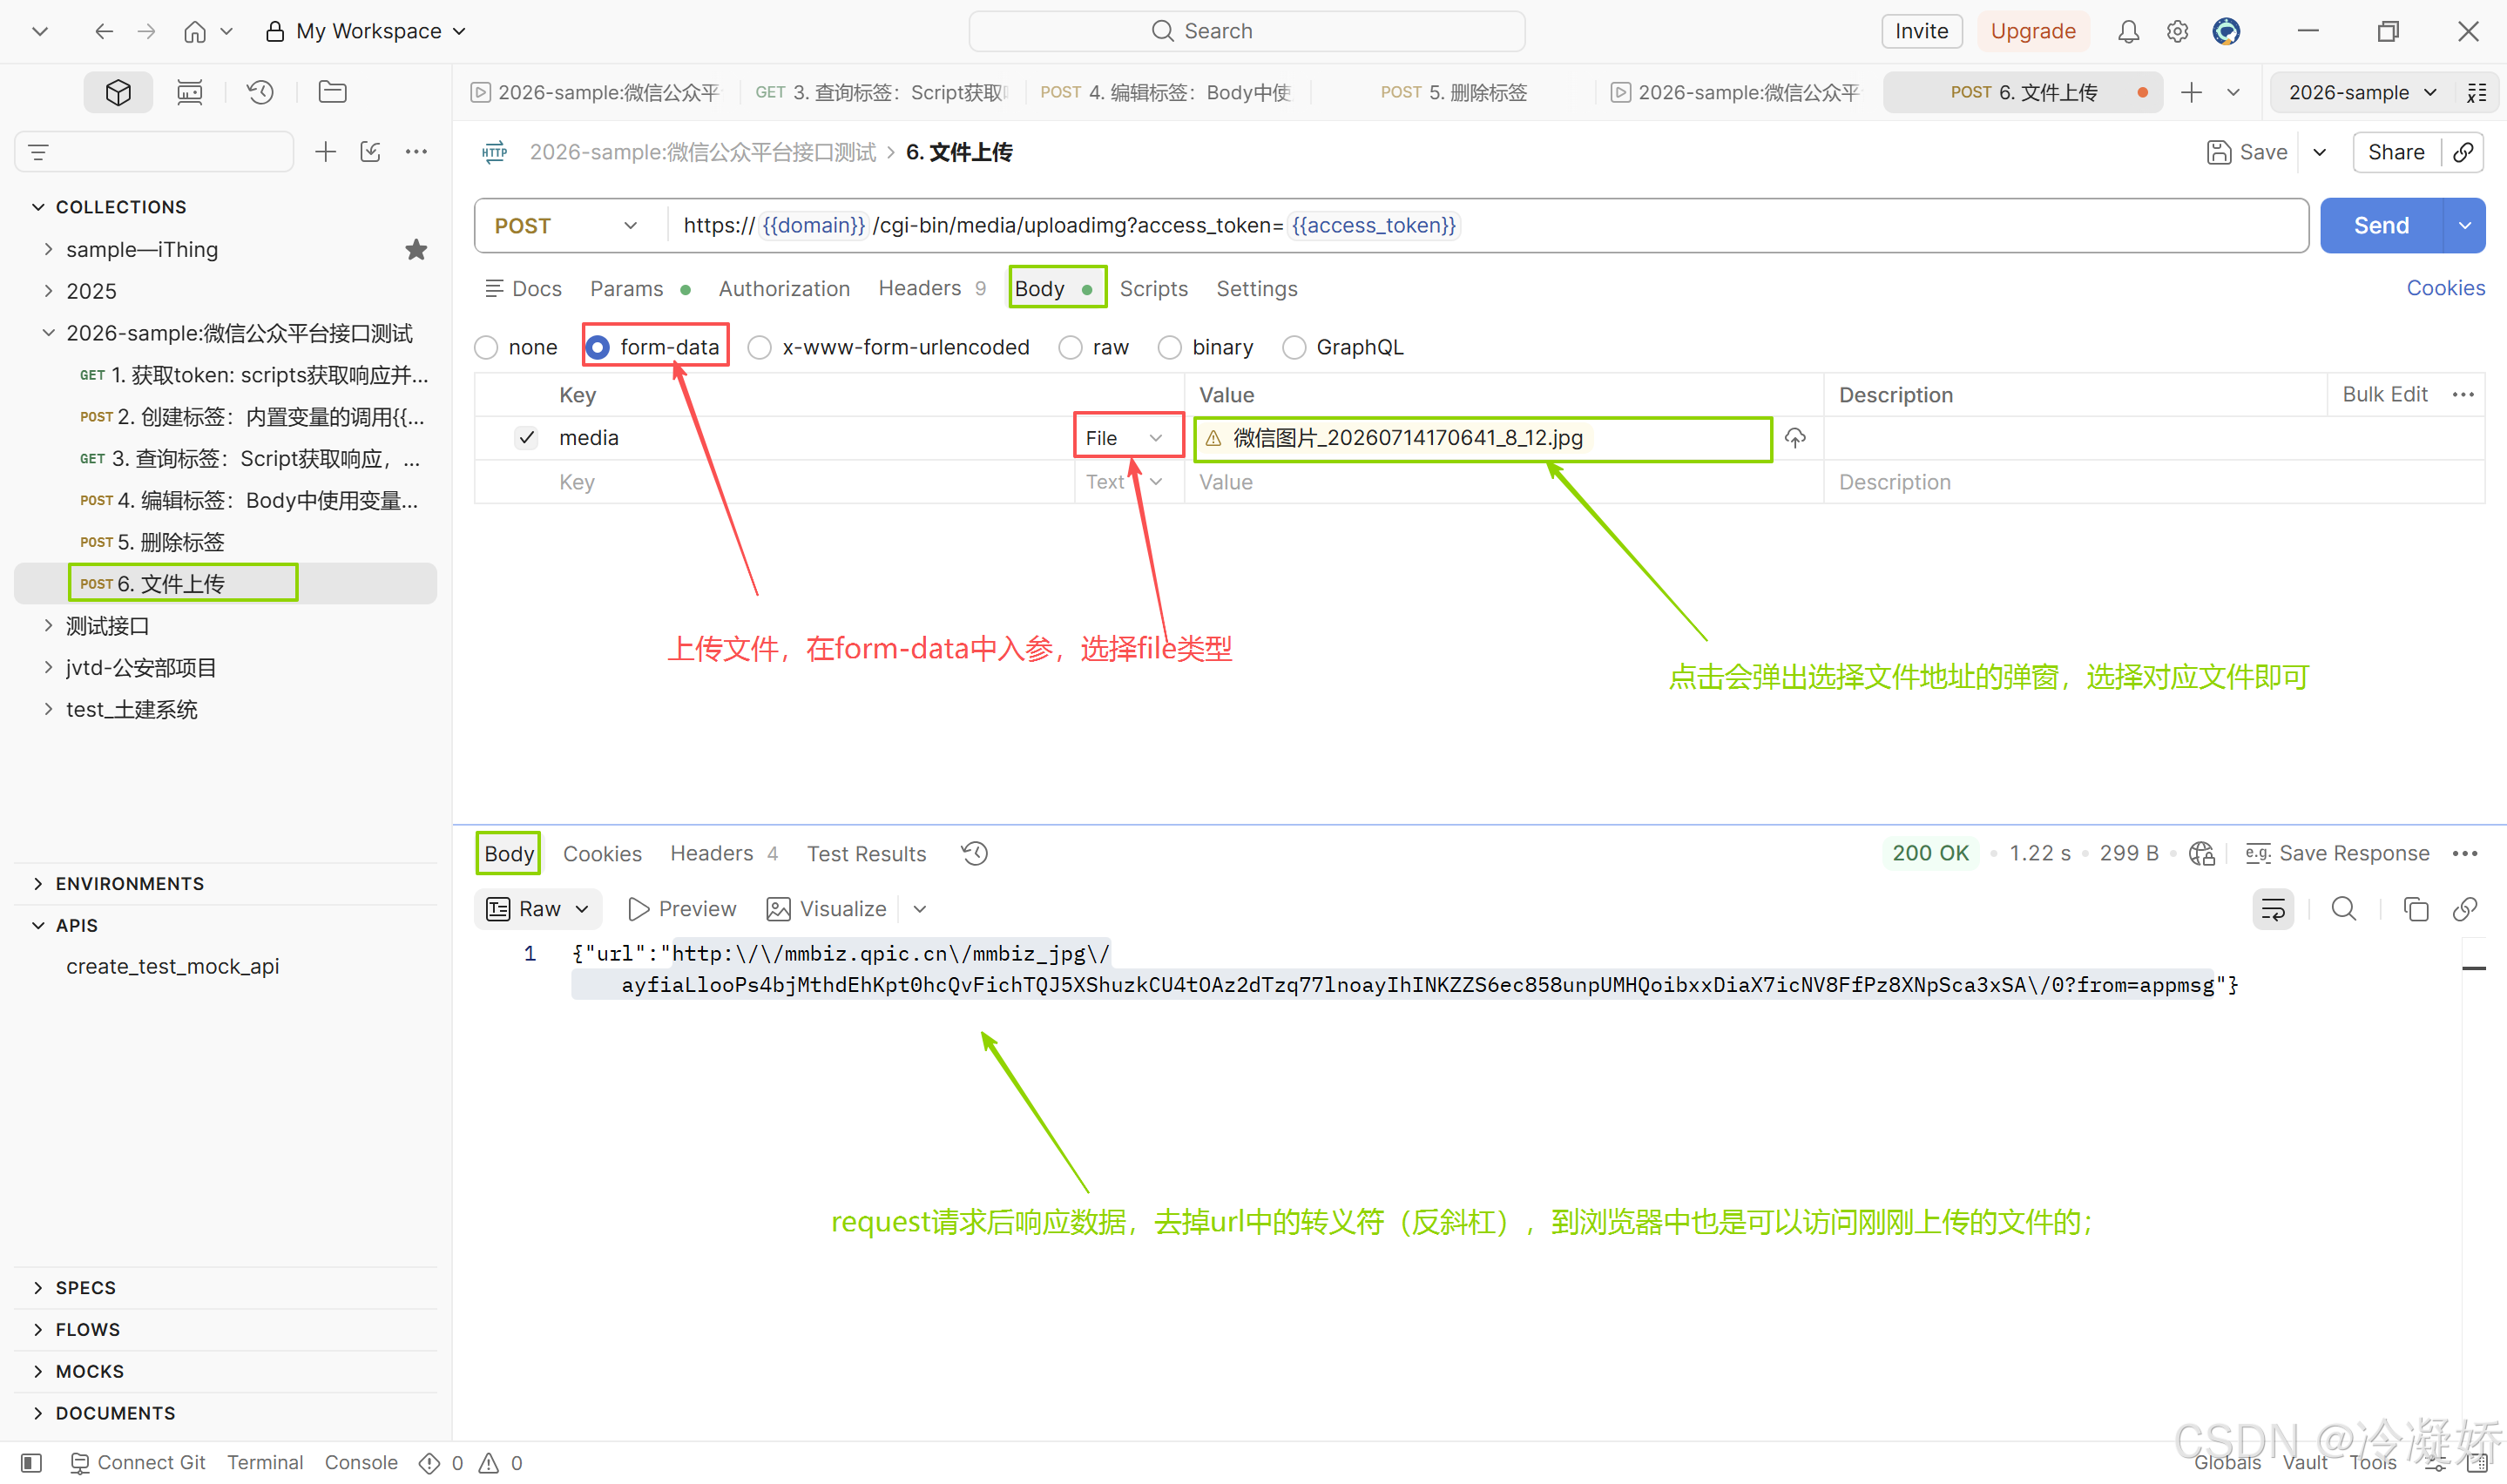Viewport: 2507px width, 1484px height.
Task: Select the form-data body type
Action: (598, 347)
